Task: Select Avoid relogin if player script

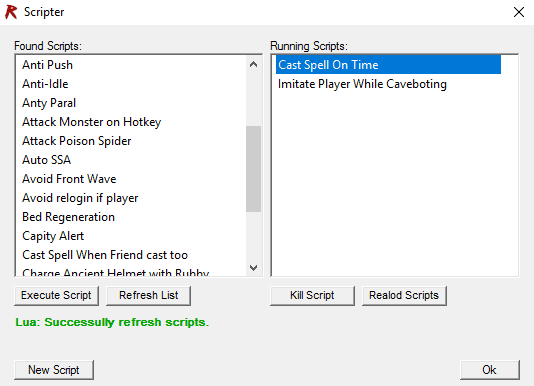Action: click(131, 198)
